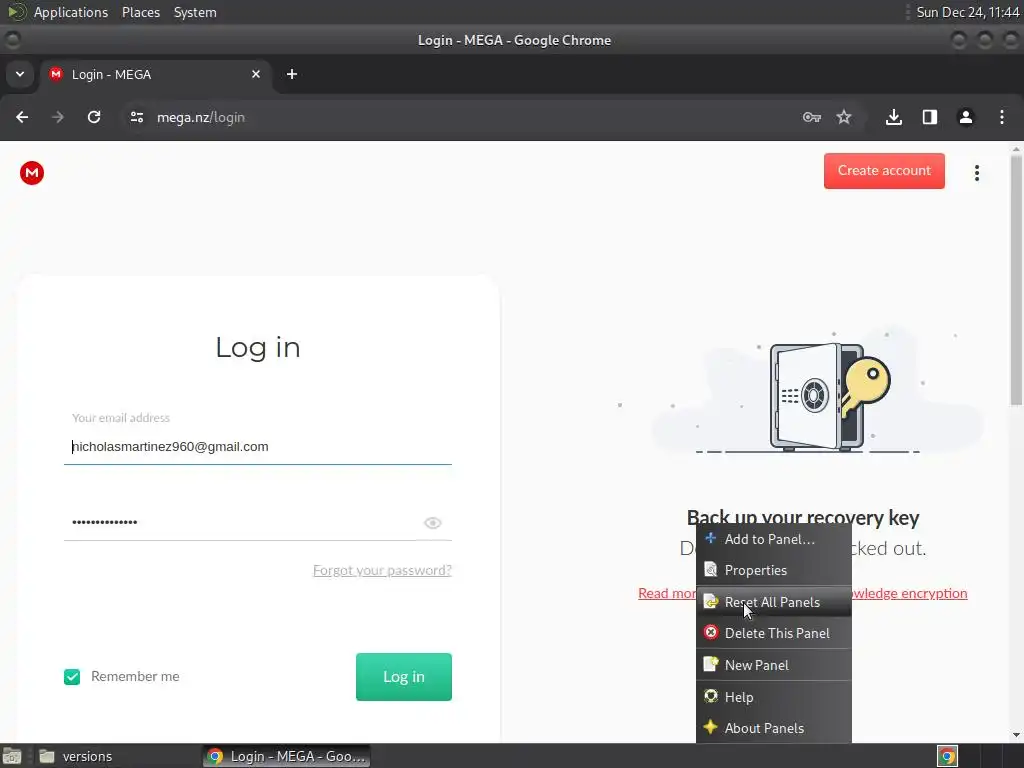Open a new tab with plus button

coord(292,74)
